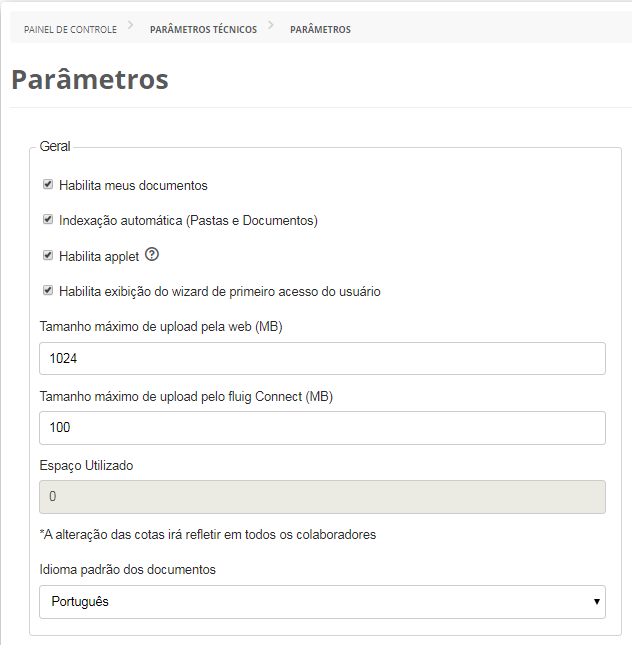Image resolution: width=632 pixels, height=645 pixels.
Task: Click the note about alteração das cotas
Action: [207, 535]
